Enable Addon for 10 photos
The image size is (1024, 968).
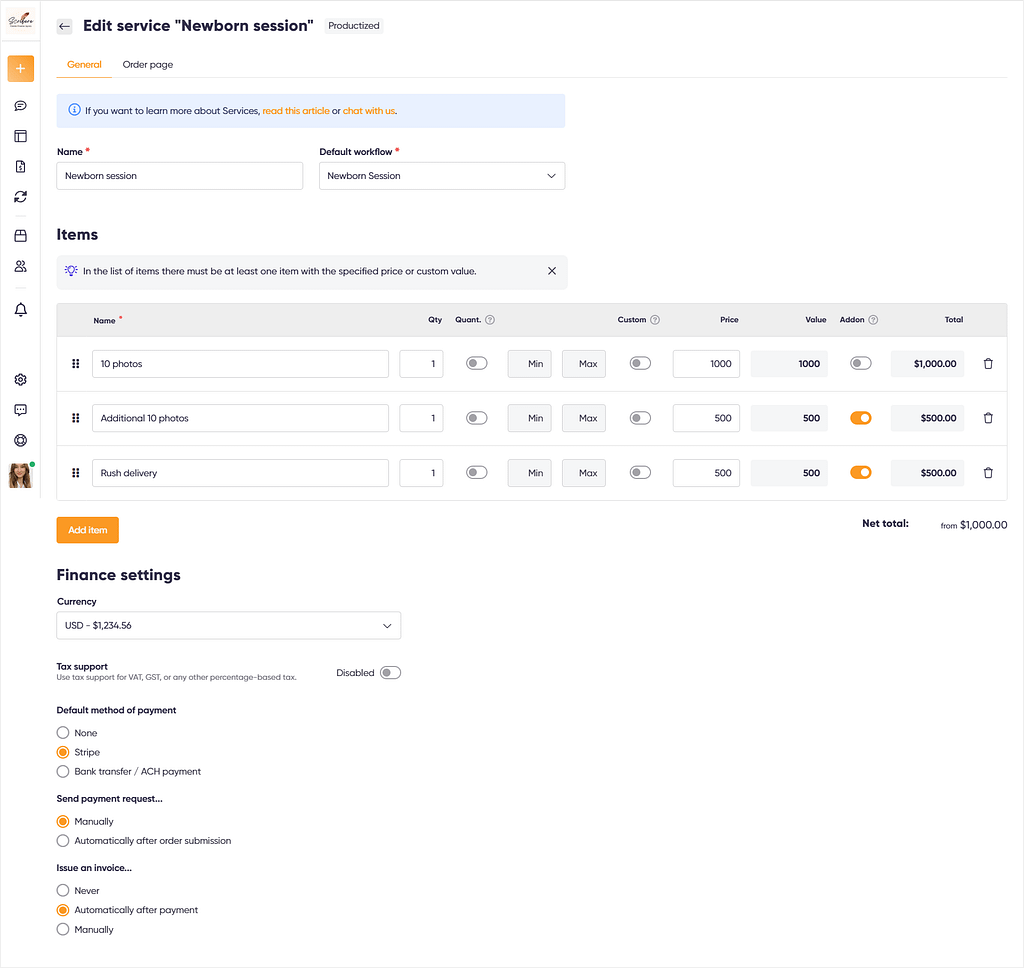(x=861, y=363)
